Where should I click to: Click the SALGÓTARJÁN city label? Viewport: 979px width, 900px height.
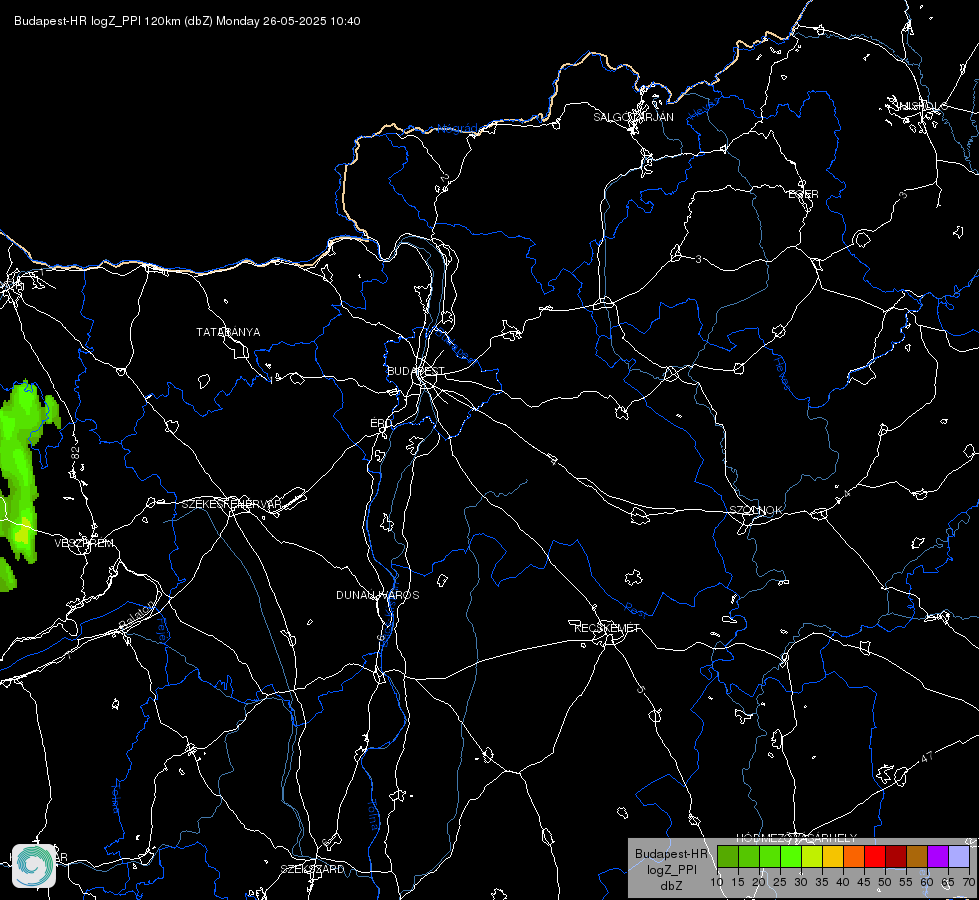coord(633,117)
